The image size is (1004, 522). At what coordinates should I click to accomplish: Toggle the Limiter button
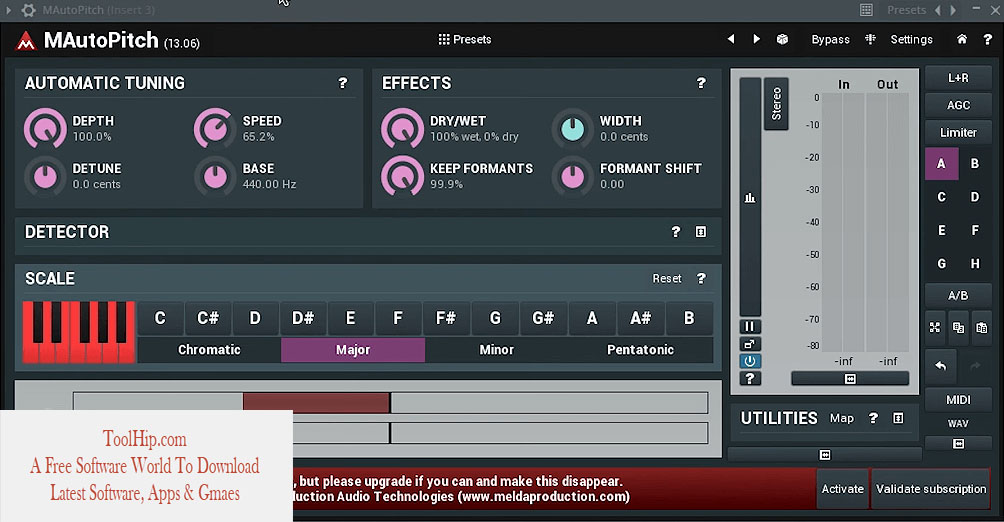pyautogui.click(x=958, y=133)
